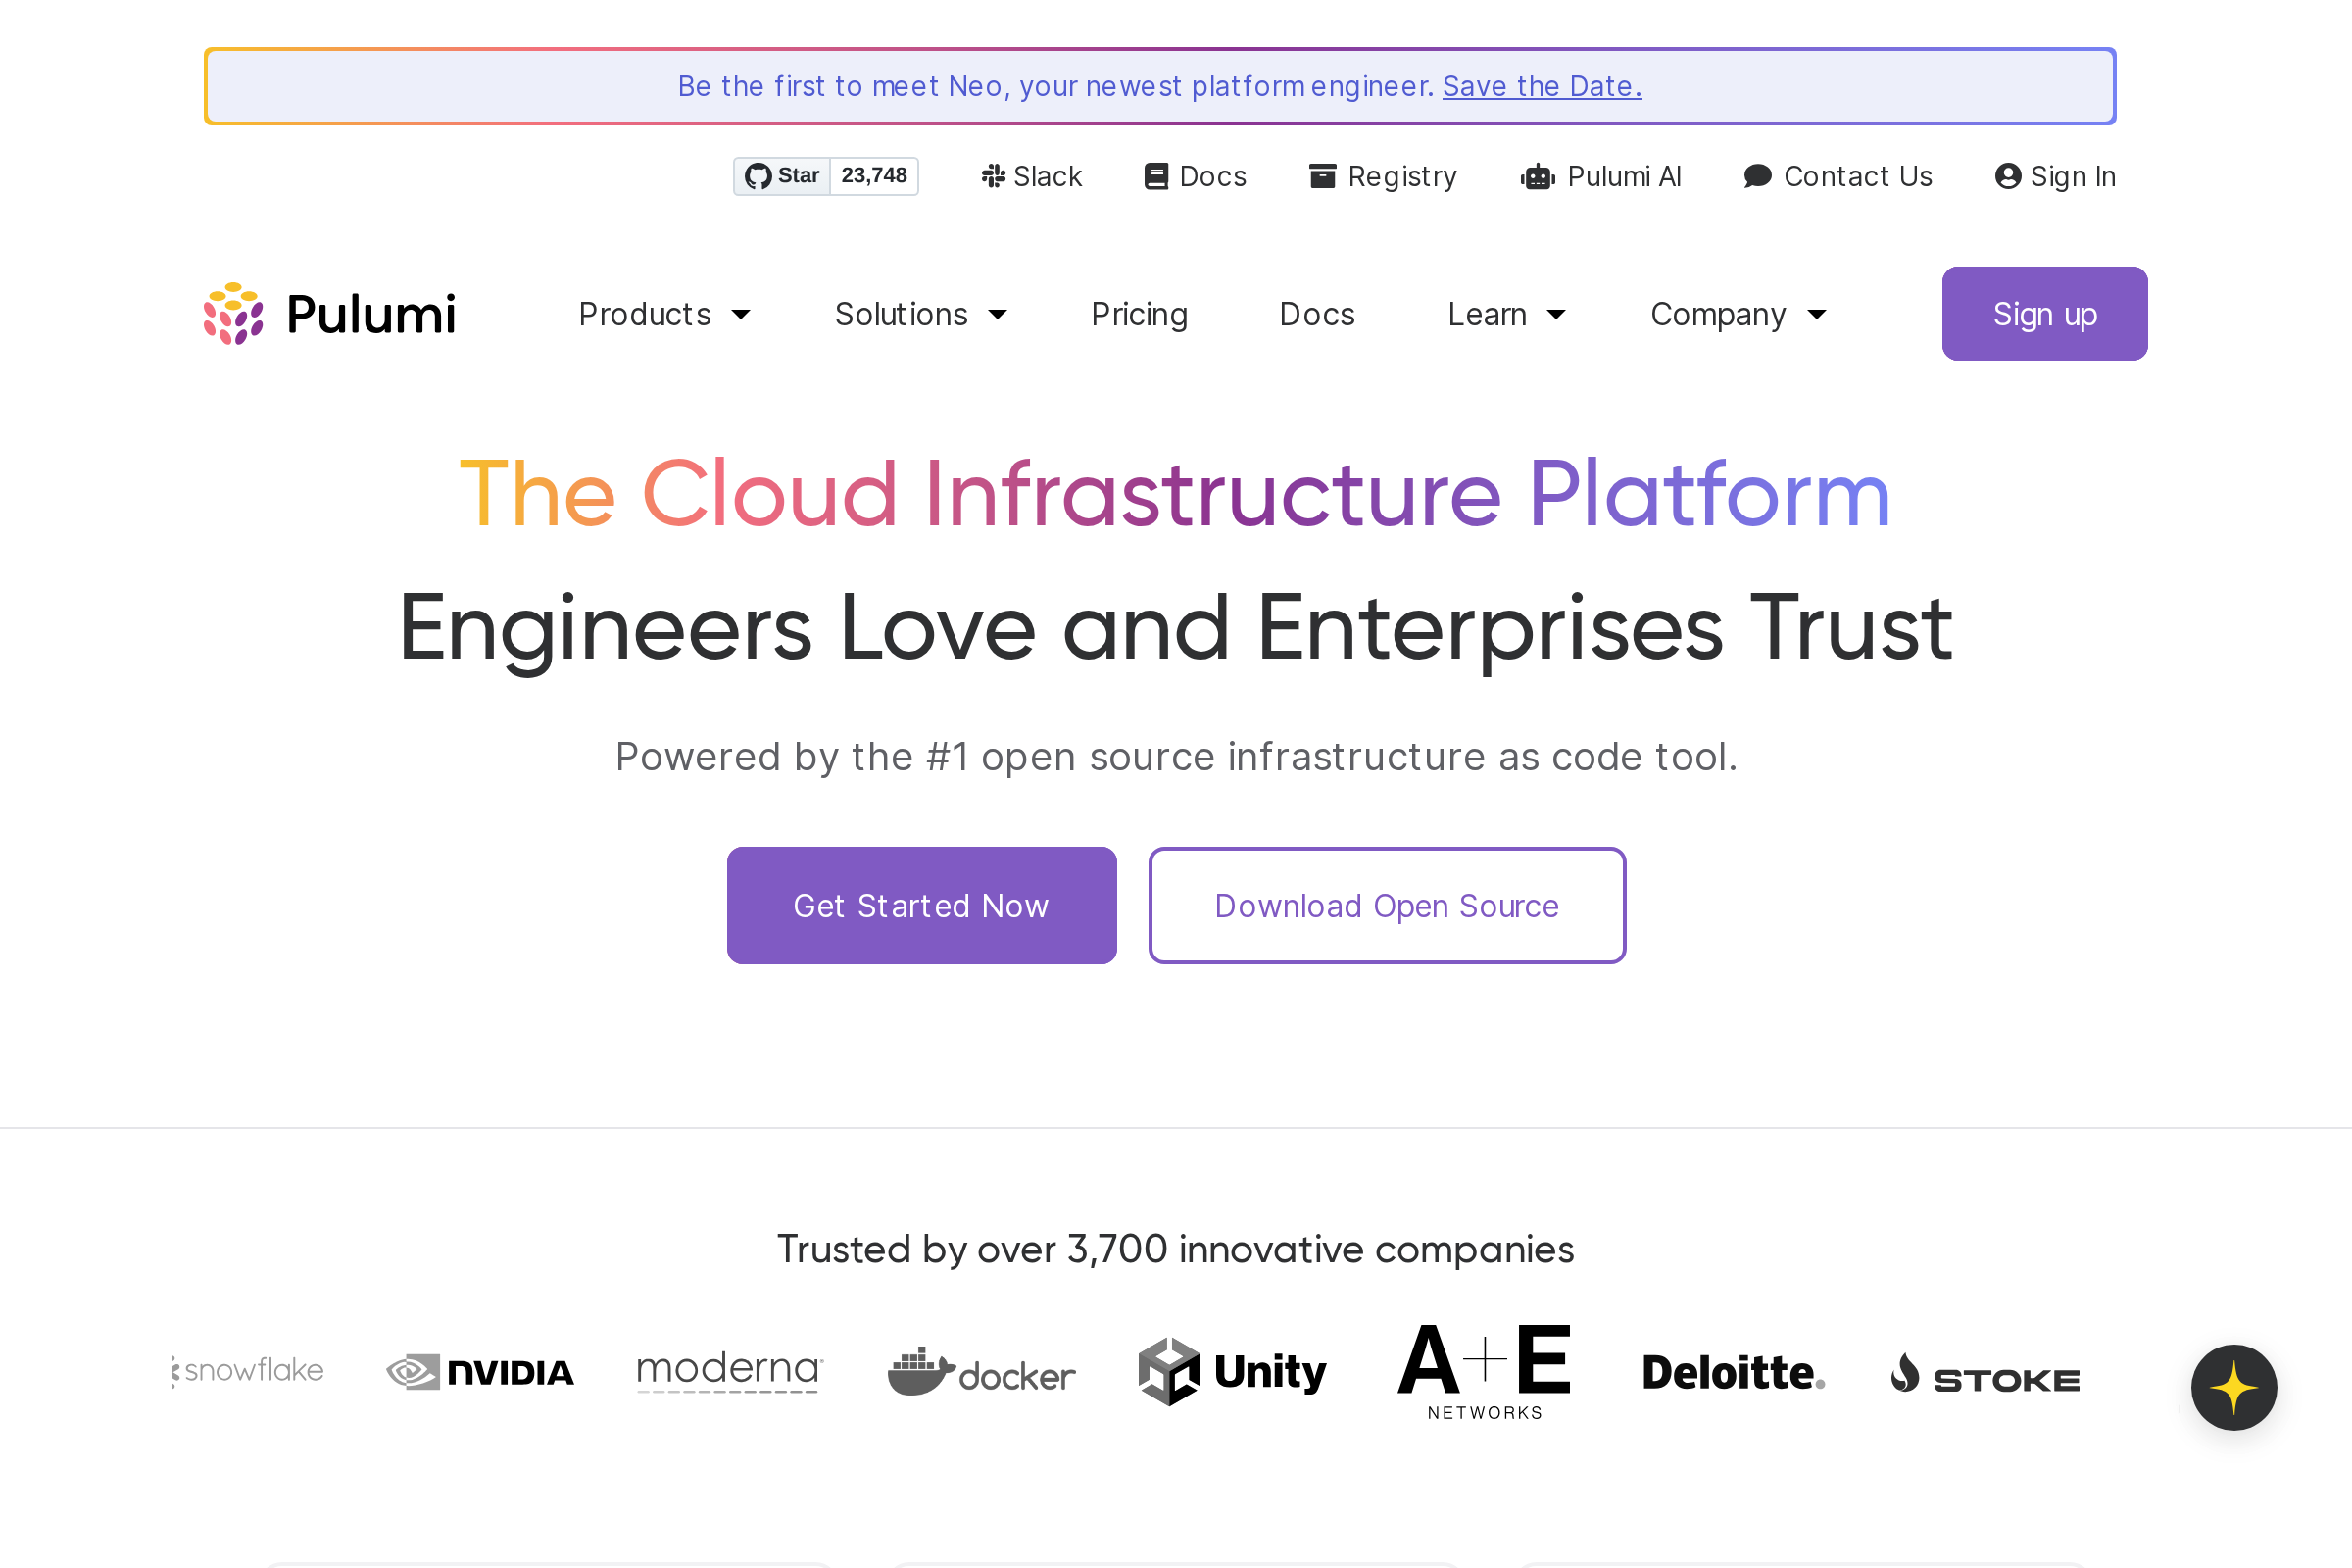The image size is (2352, 1568).
Task: Click the Pulumi logo
Action: (x=330, y=314)
